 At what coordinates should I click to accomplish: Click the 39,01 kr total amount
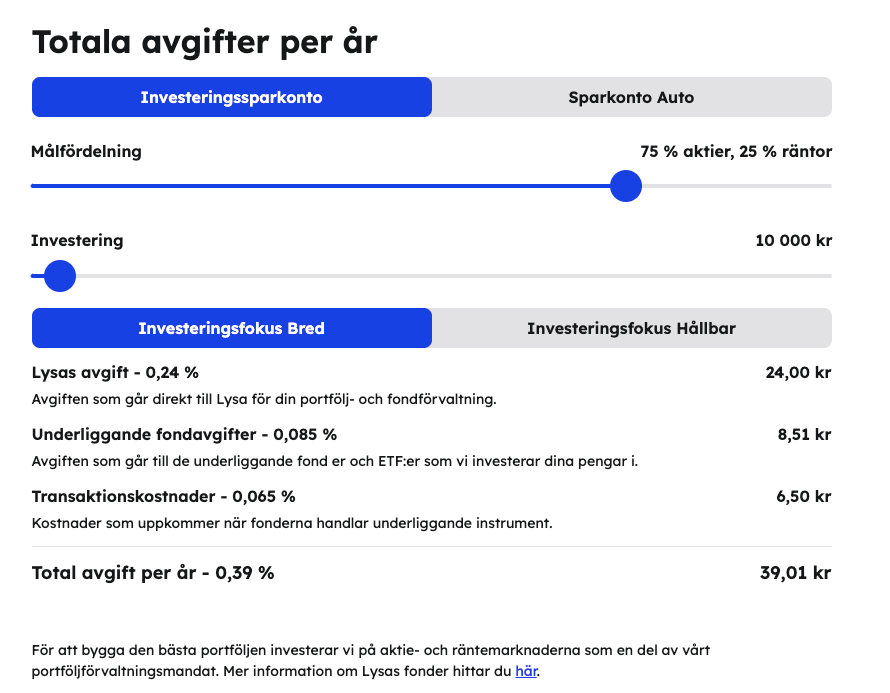click(x=795, y=573)
